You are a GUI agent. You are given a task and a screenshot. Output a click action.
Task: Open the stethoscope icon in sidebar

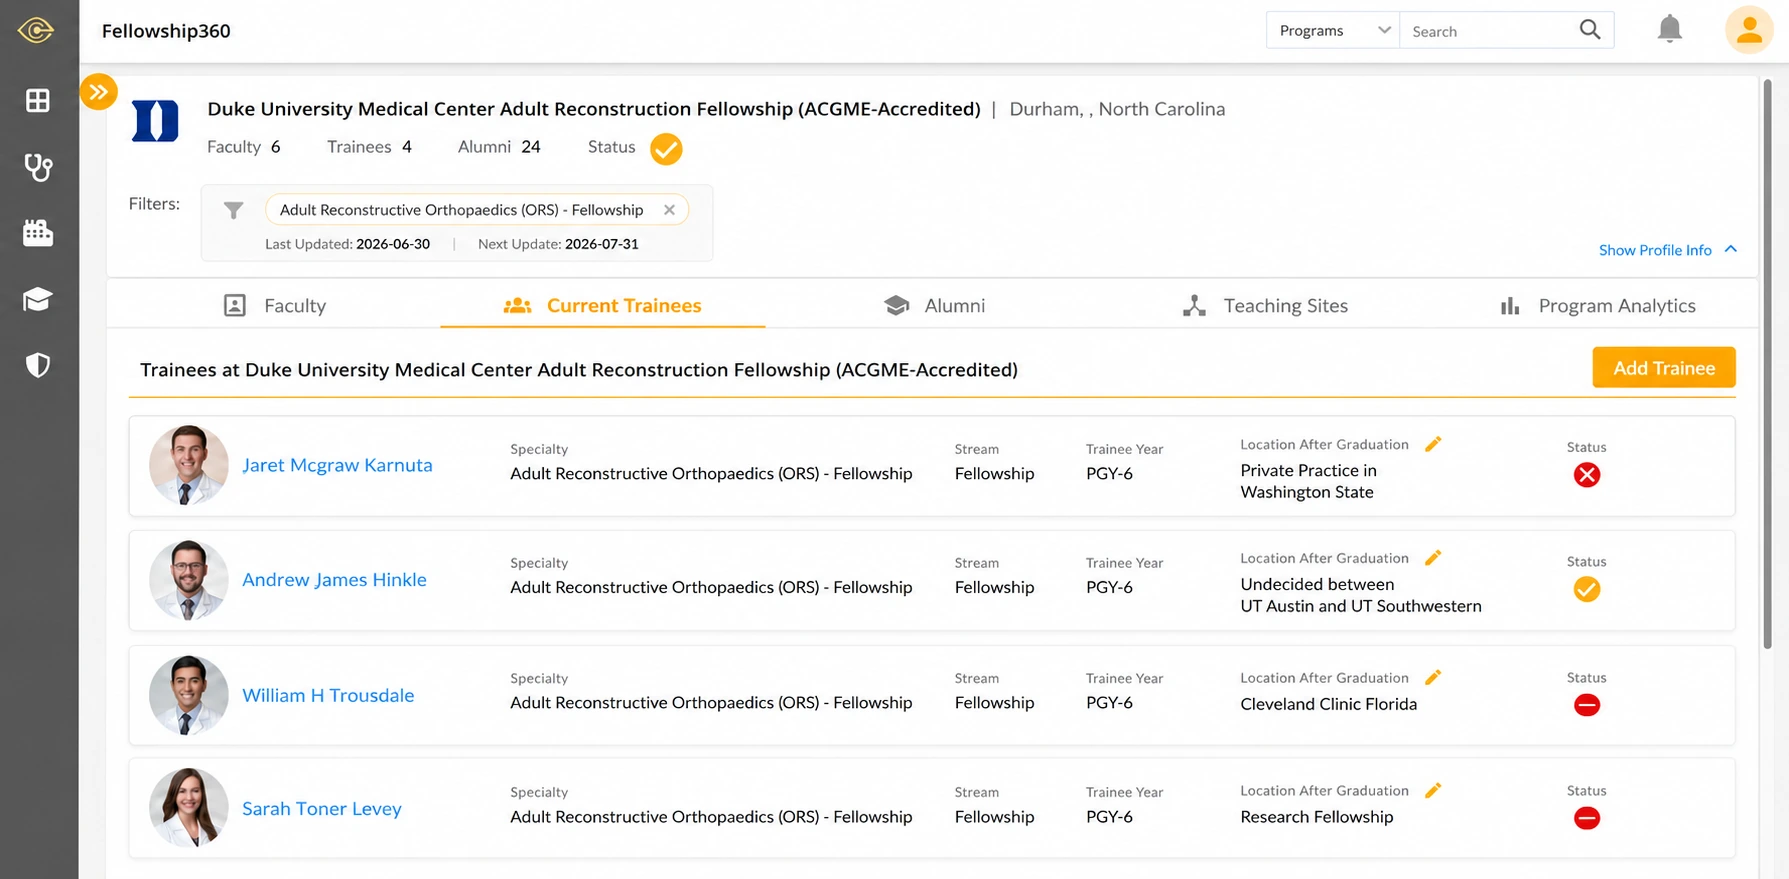pyautogui.click(x=38, y=167)
